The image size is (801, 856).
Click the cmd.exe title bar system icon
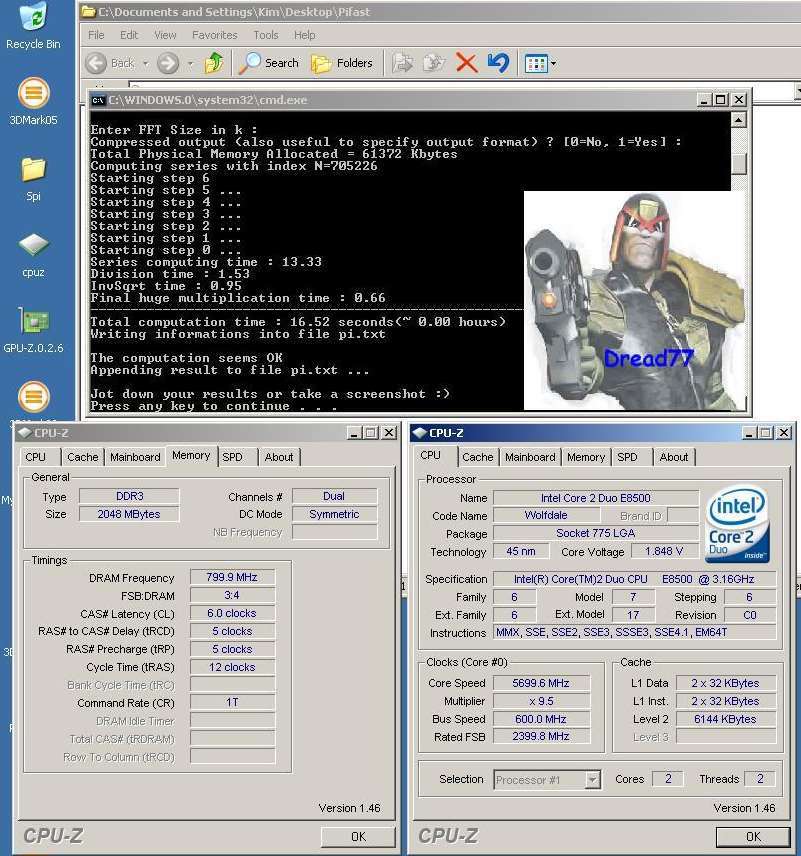[98, 100]
